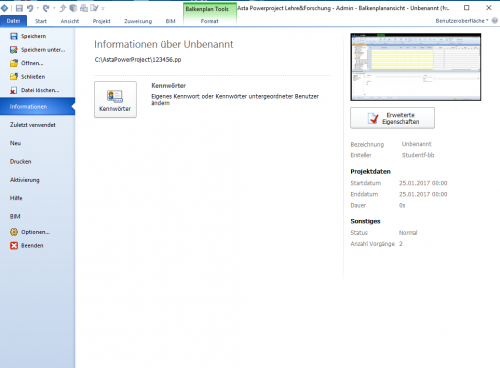Open Optionen gear icon
Image resolution: width=500 pixels, height=368 pixels.
click(14, 232)
